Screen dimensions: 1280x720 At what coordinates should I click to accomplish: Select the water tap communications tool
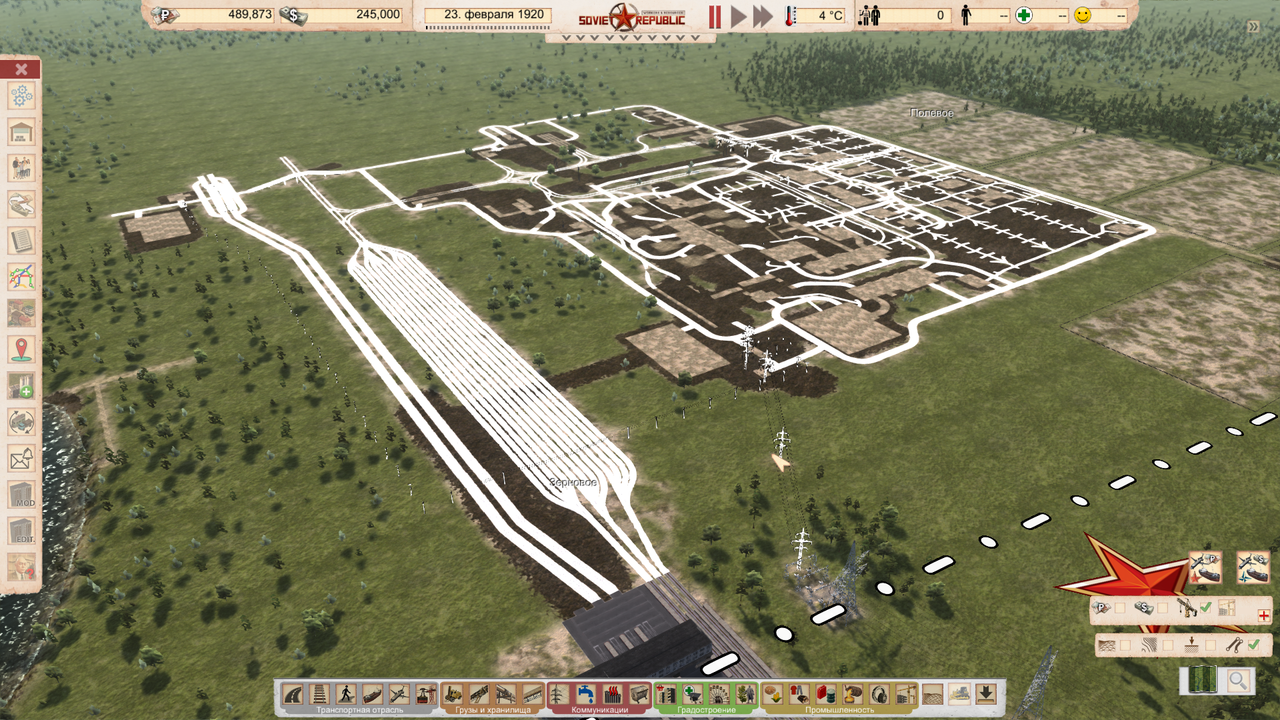click(x=585, y=694)
